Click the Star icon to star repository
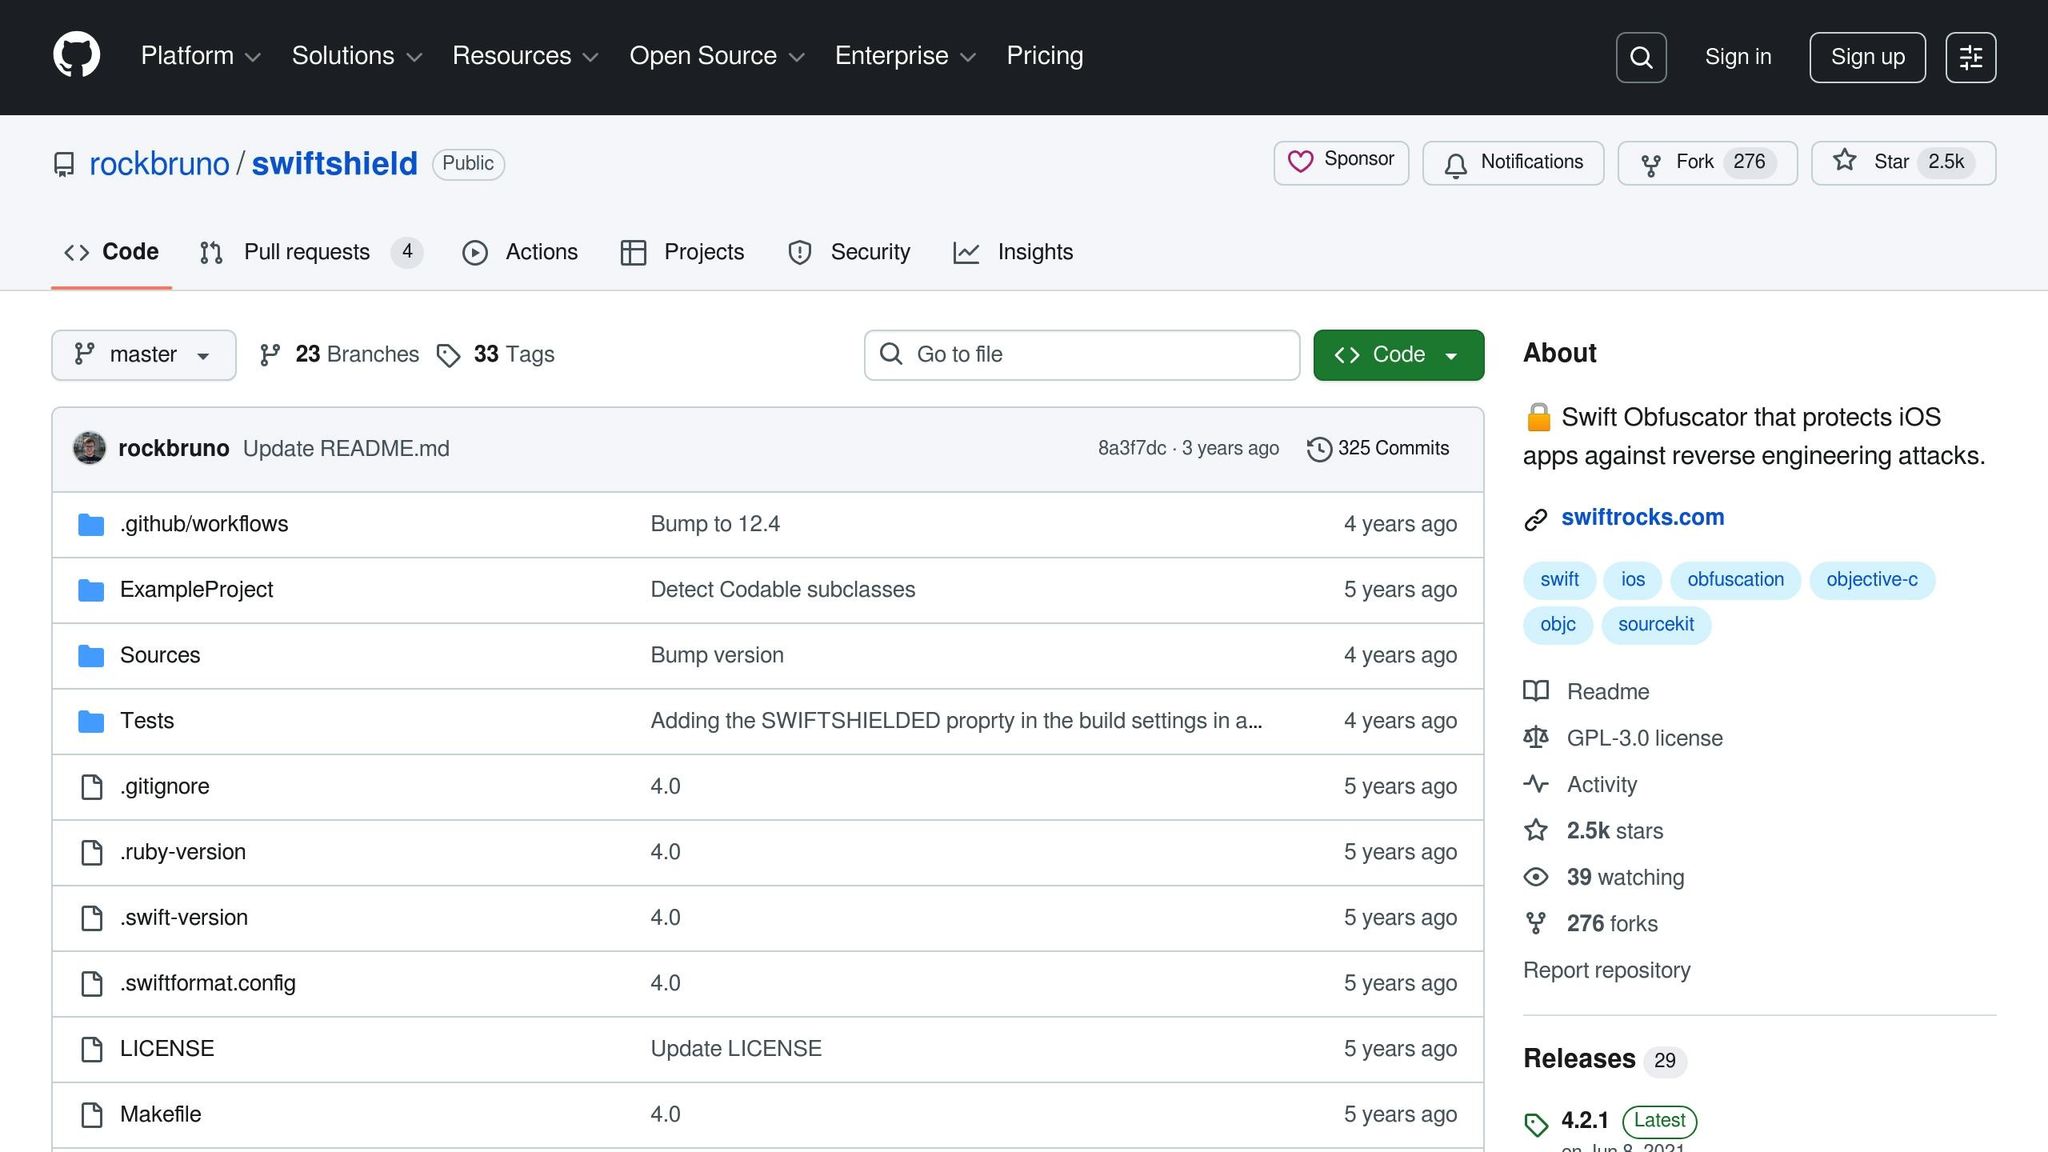This screenshot has height=1152, width=2048. [1845, 161]
